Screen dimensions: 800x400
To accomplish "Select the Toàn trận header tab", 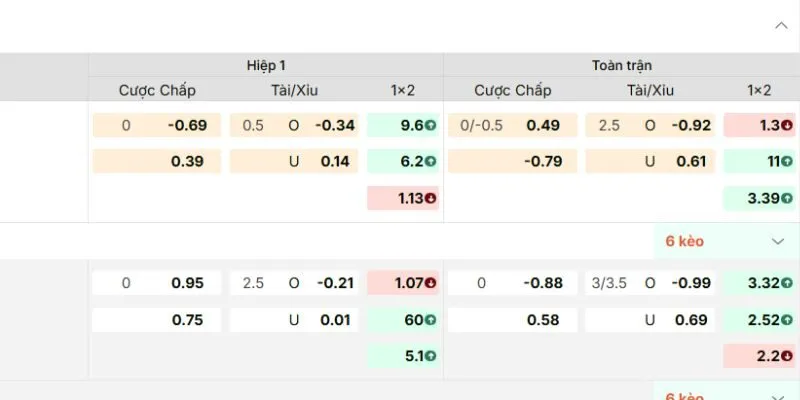I will pyautogui.click(x=621, y=65).
